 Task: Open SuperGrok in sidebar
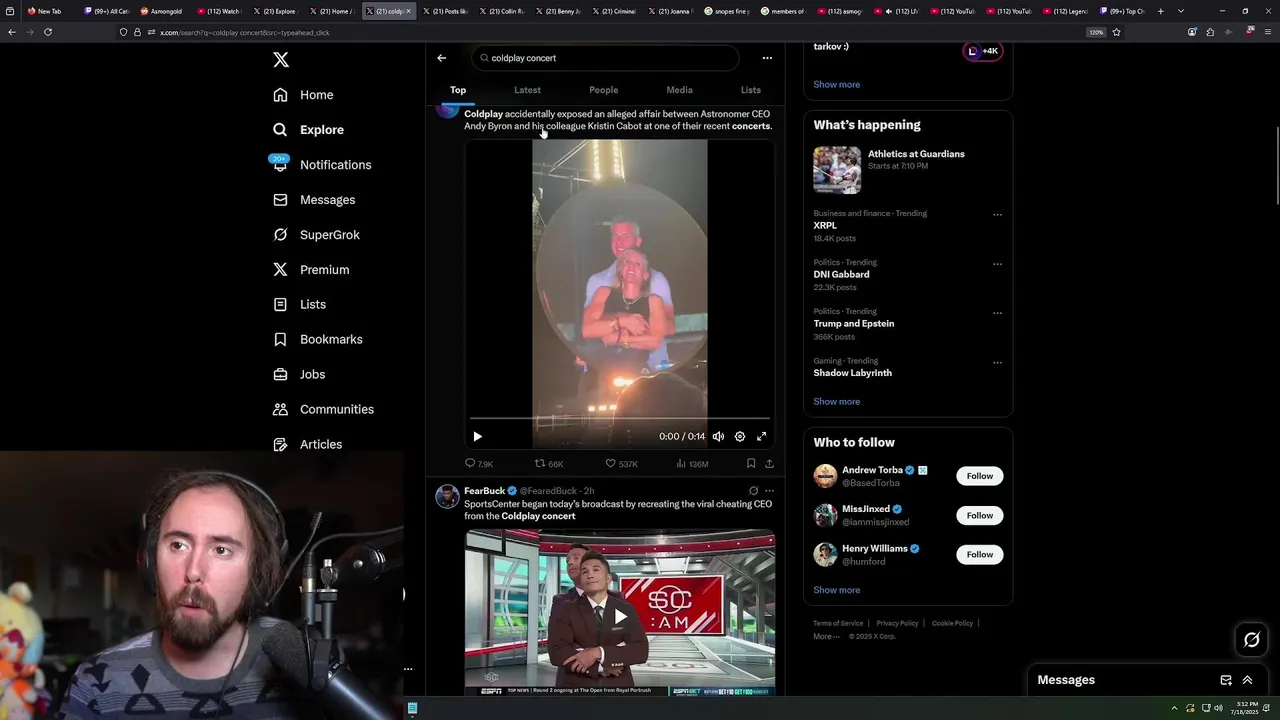coord(316,235)
